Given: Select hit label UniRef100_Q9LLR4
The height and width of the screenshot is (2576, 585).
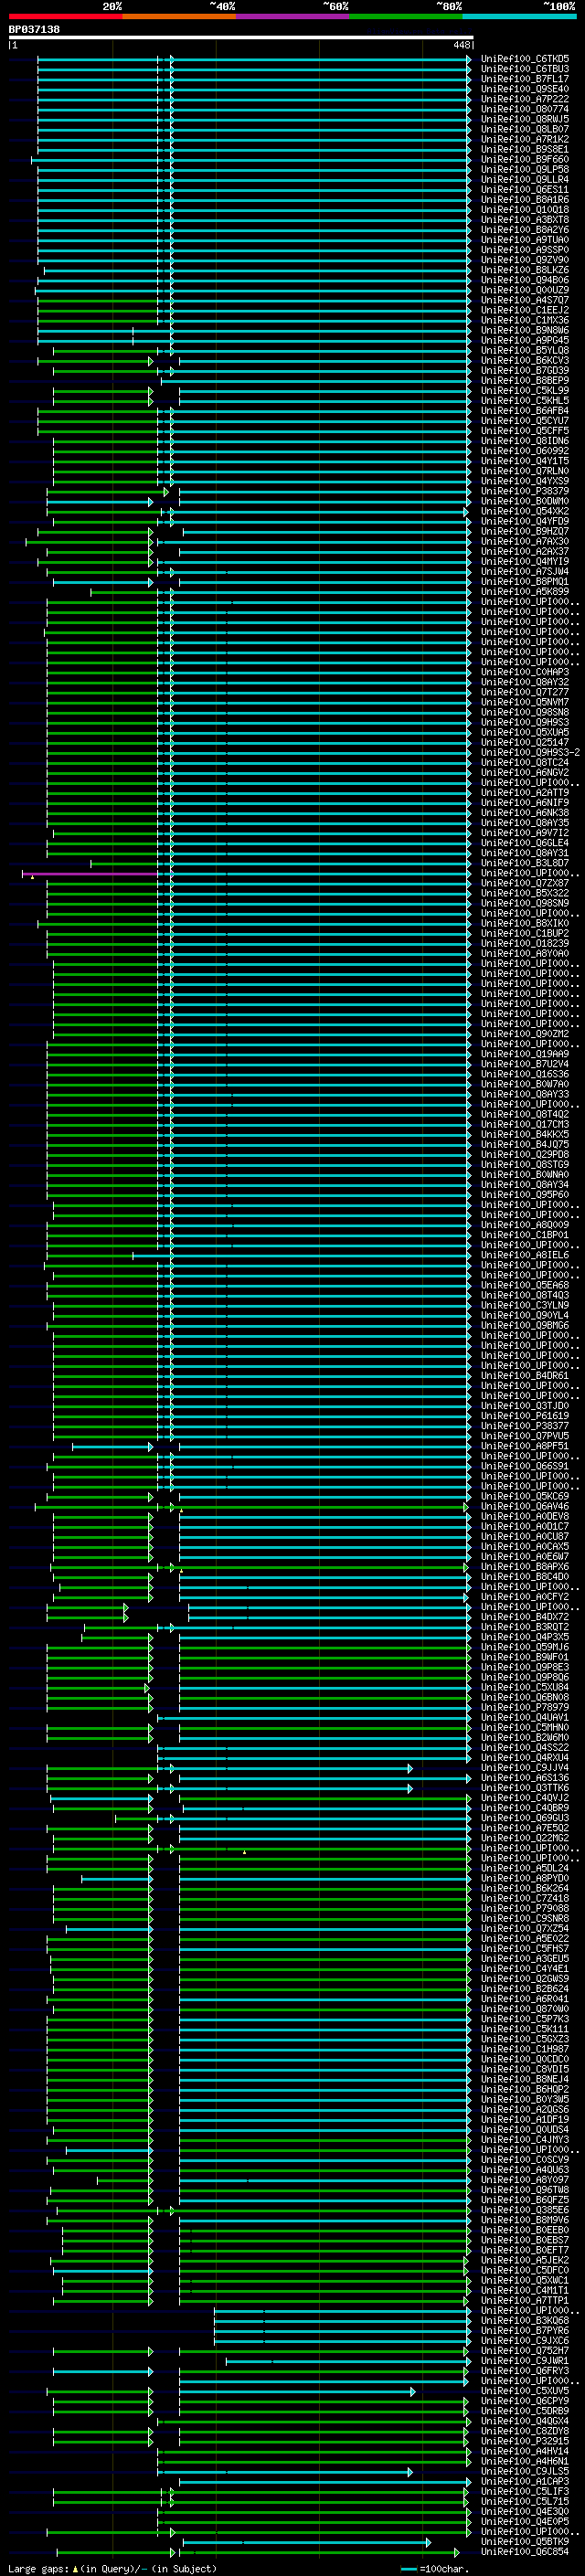Looking at the screenshot, I should tap(525, 180).
